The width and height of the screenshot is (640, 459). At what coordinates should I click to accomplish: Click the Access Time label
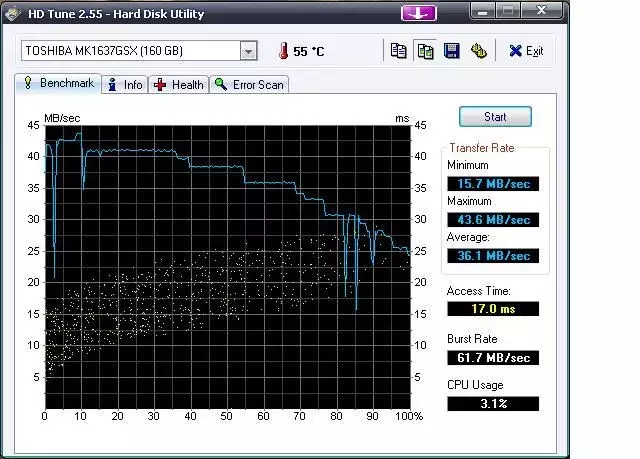pos(478,291)
